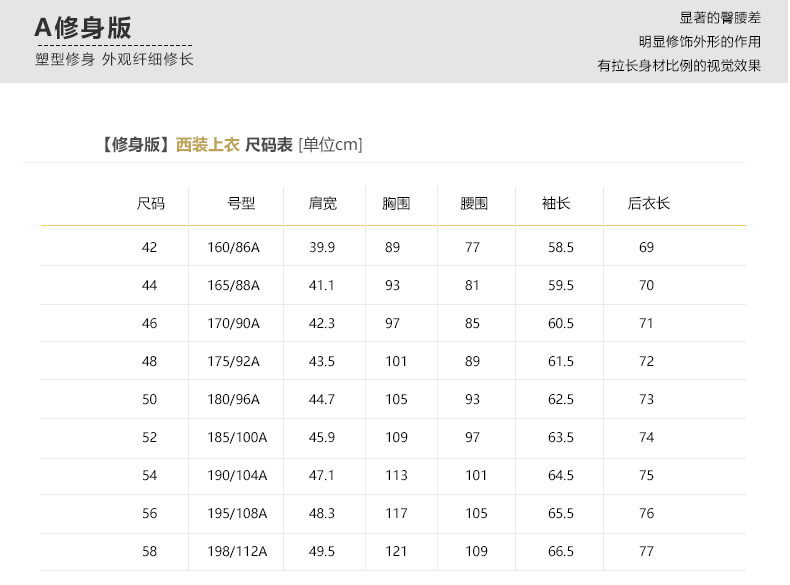
Task: Click sleeve length value '65.5'
Action: [x=561, y=513]
